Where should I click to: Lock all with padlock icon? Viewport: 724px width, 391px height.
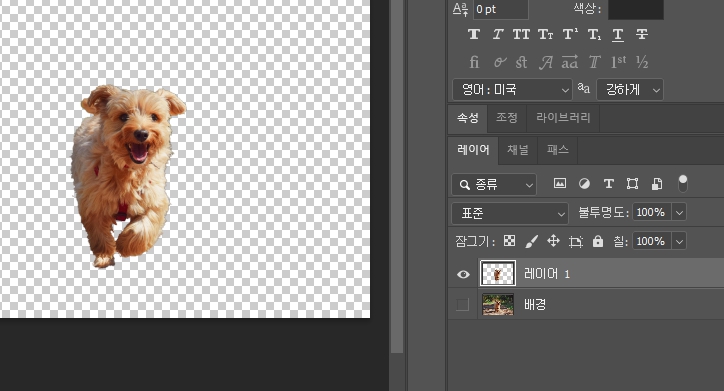pos(598,241)
